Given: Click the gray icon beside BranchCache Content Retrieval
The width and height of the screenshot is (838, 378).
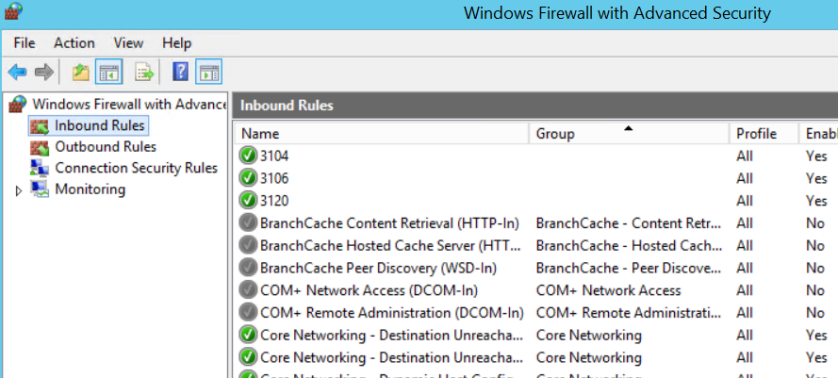Looking at the screenshot, I should click(x=248, y=223).
